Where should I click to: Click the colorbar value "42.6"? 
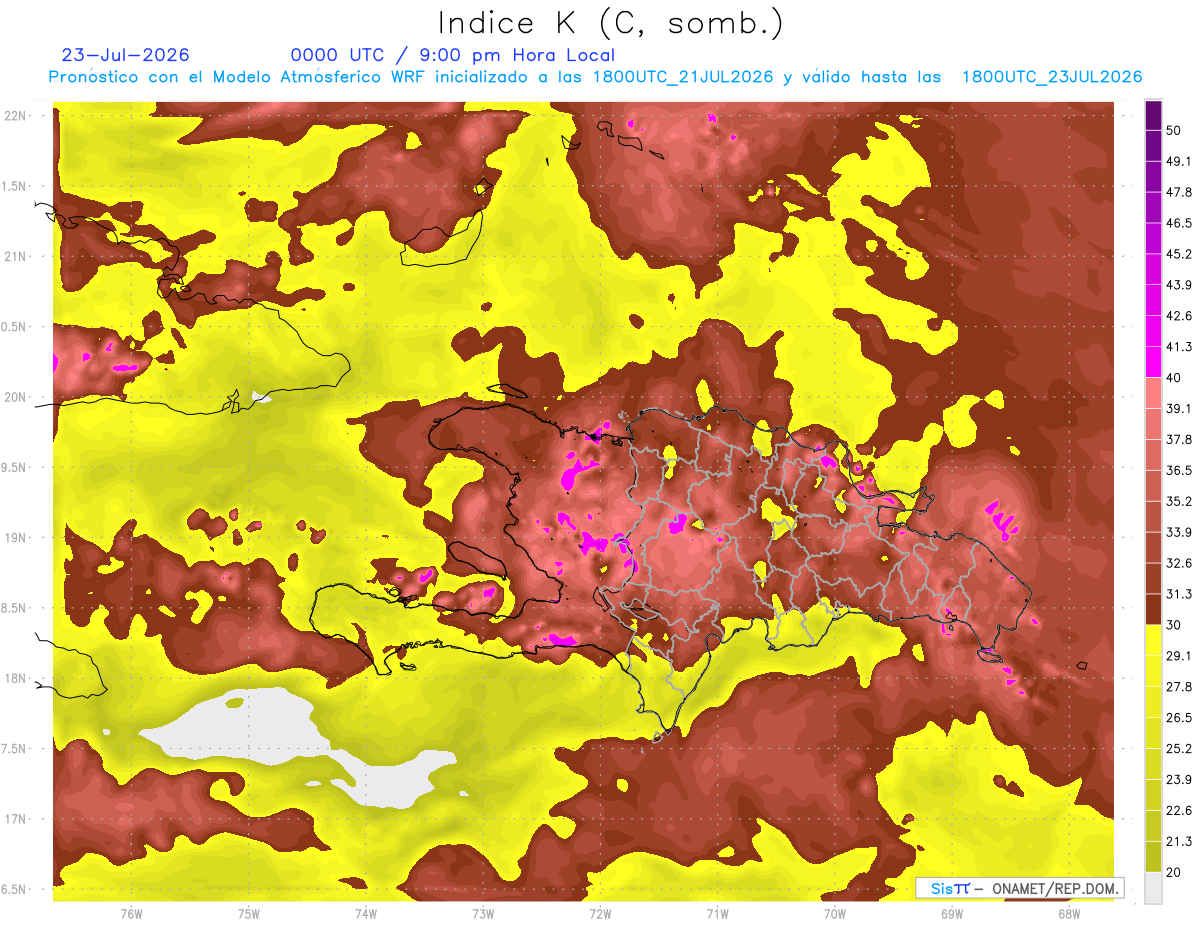click(1179, 315)
